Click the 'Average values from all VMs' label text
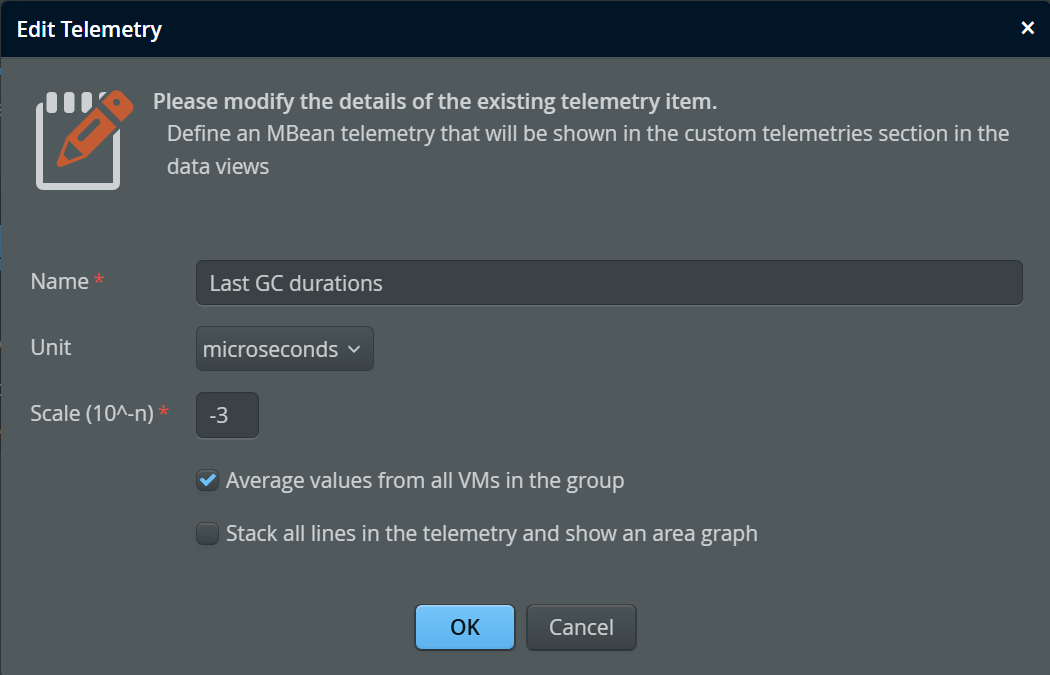The width and height of the screenshot is (1050, 675). tap(425, 481)
